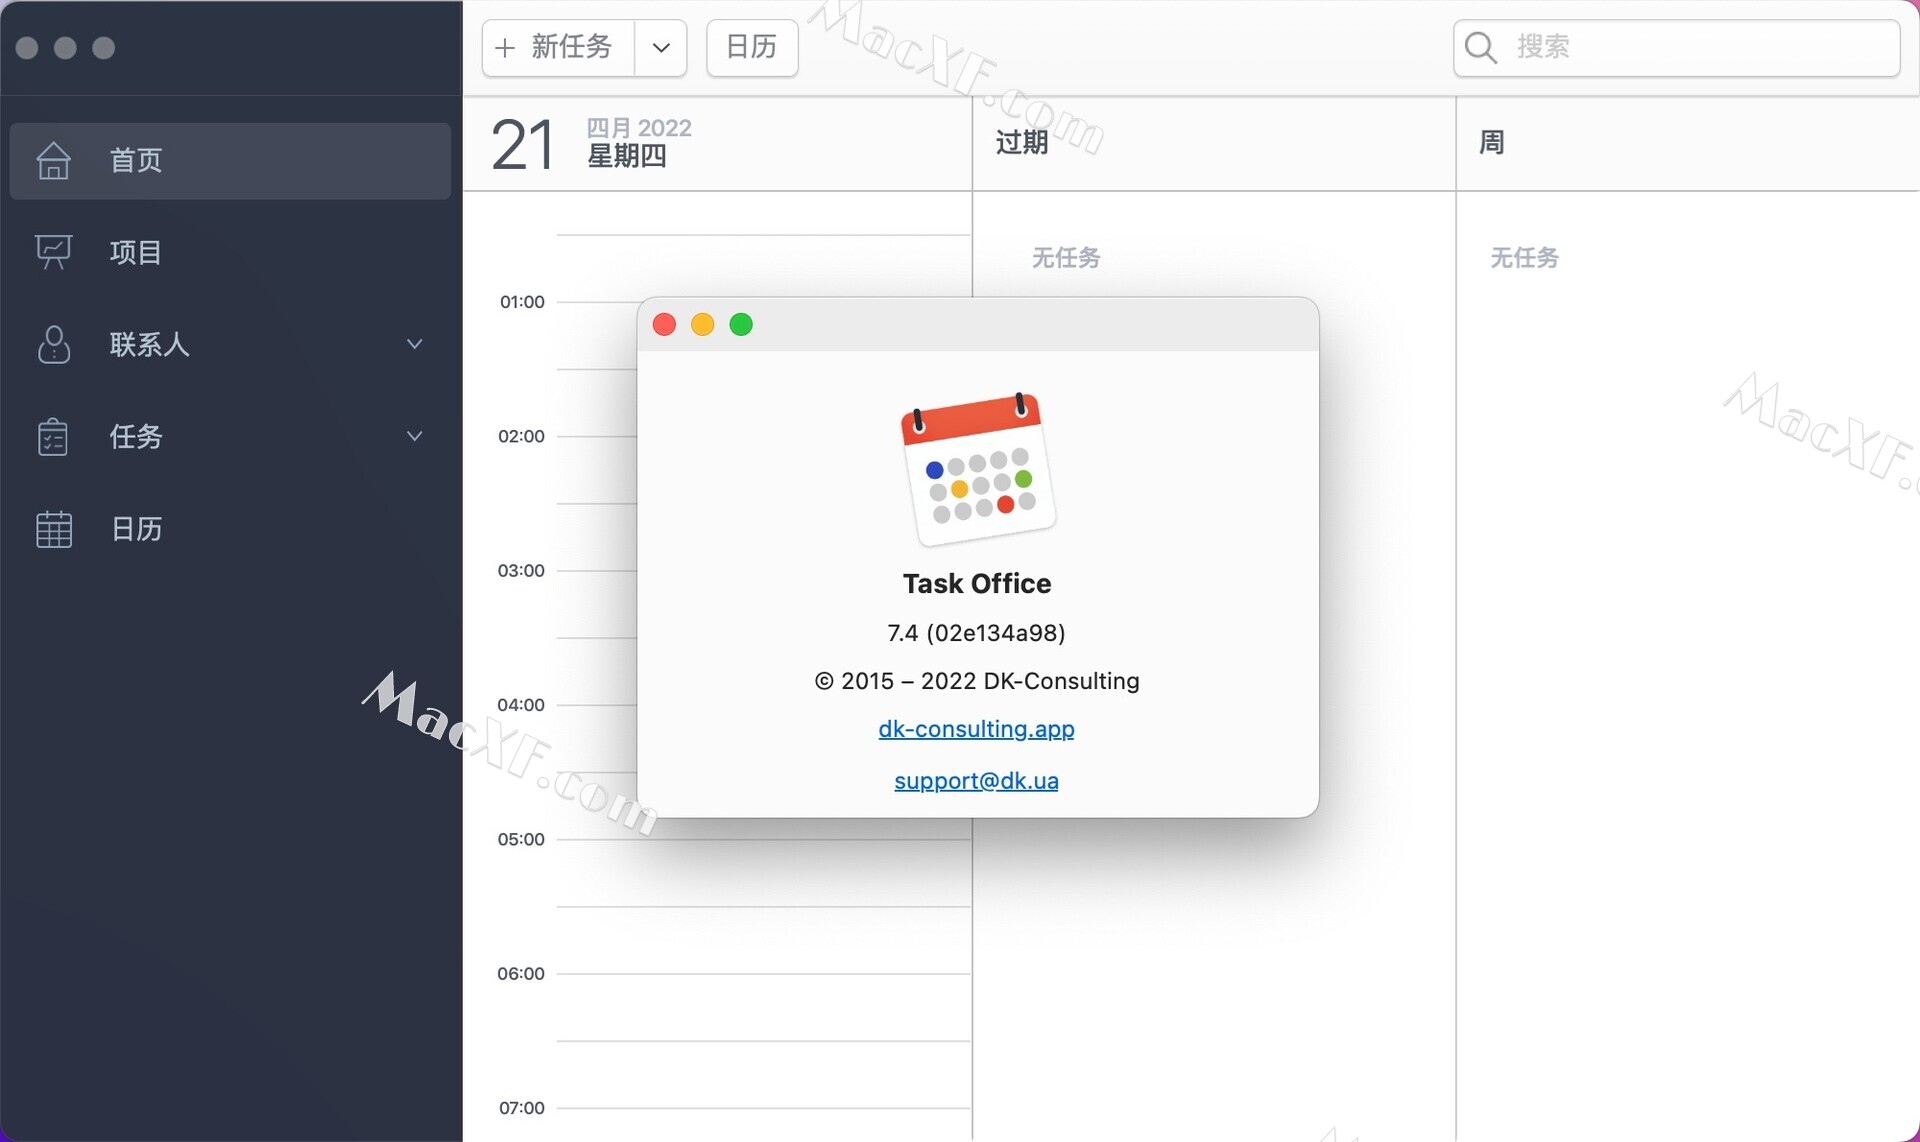This screenshot has height=1142, width=1920.
Task: Select the Projects presentation board icon
Action: point(54,252)
